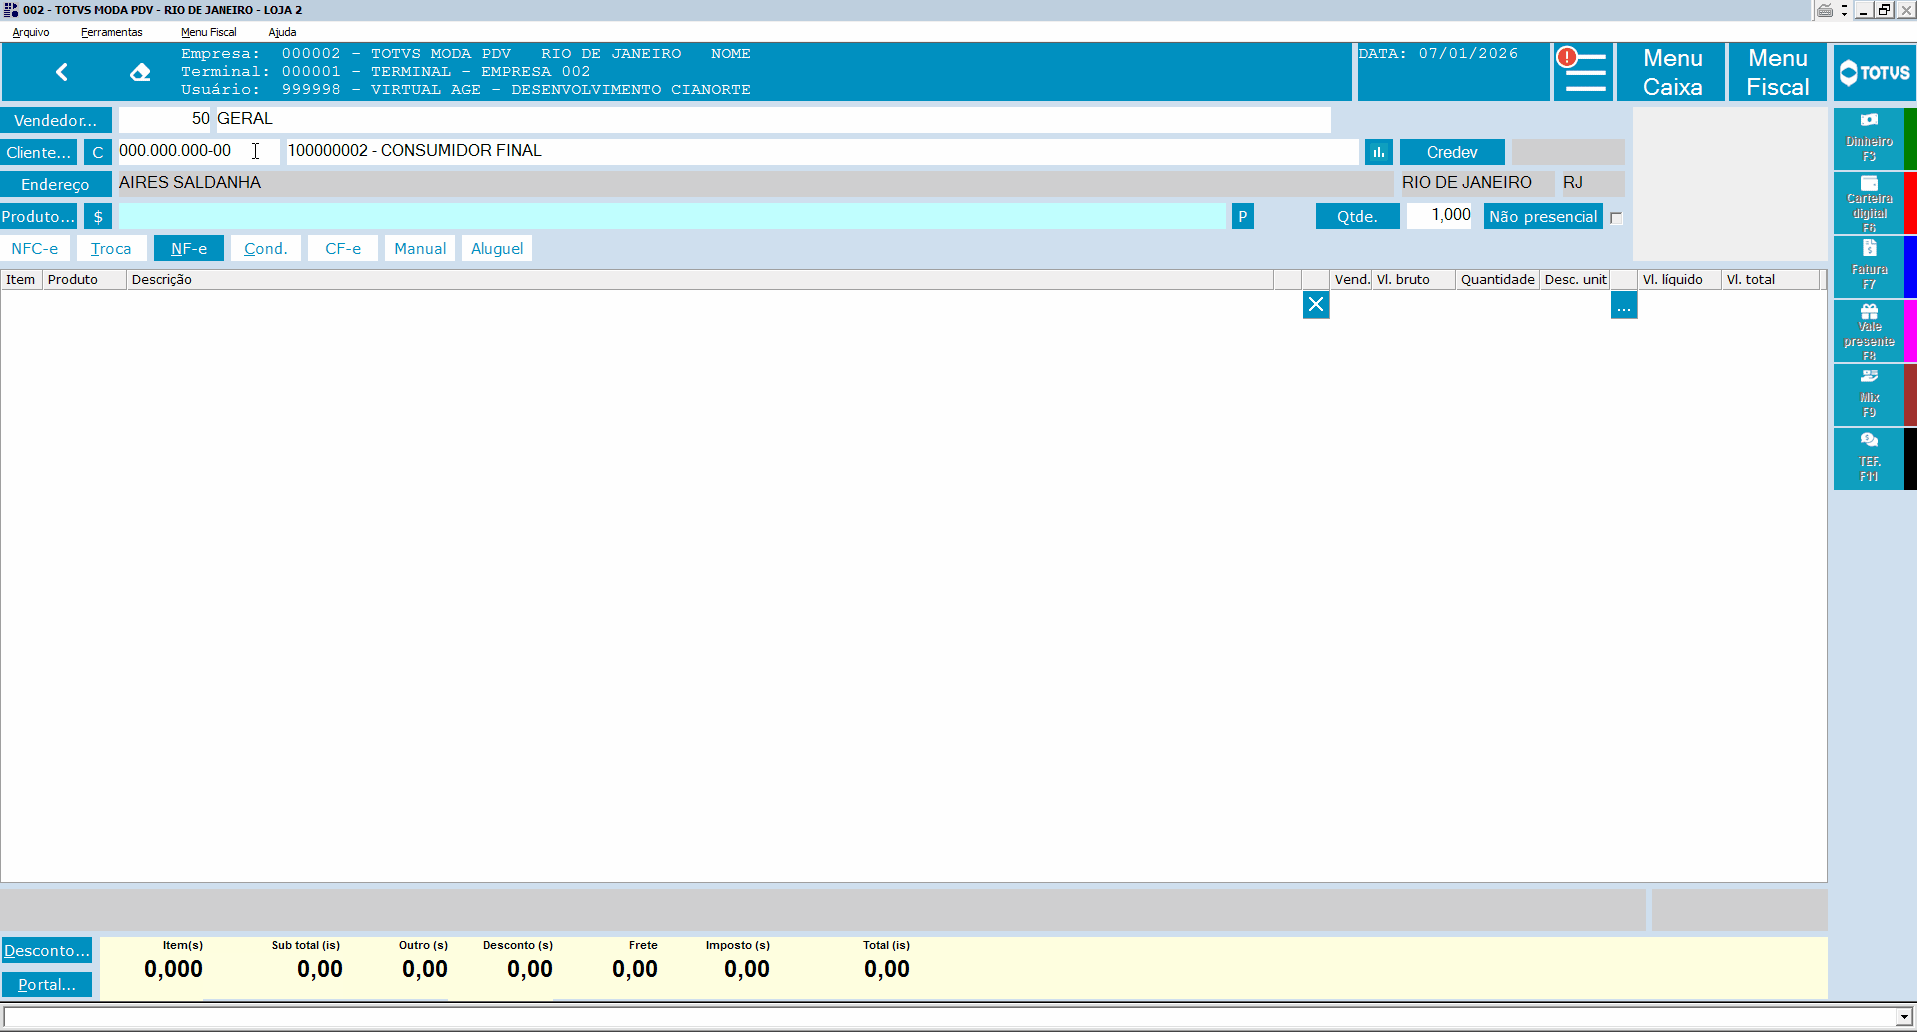
Task: Switch to the NFC-e tab
Action: coord(35,248)
